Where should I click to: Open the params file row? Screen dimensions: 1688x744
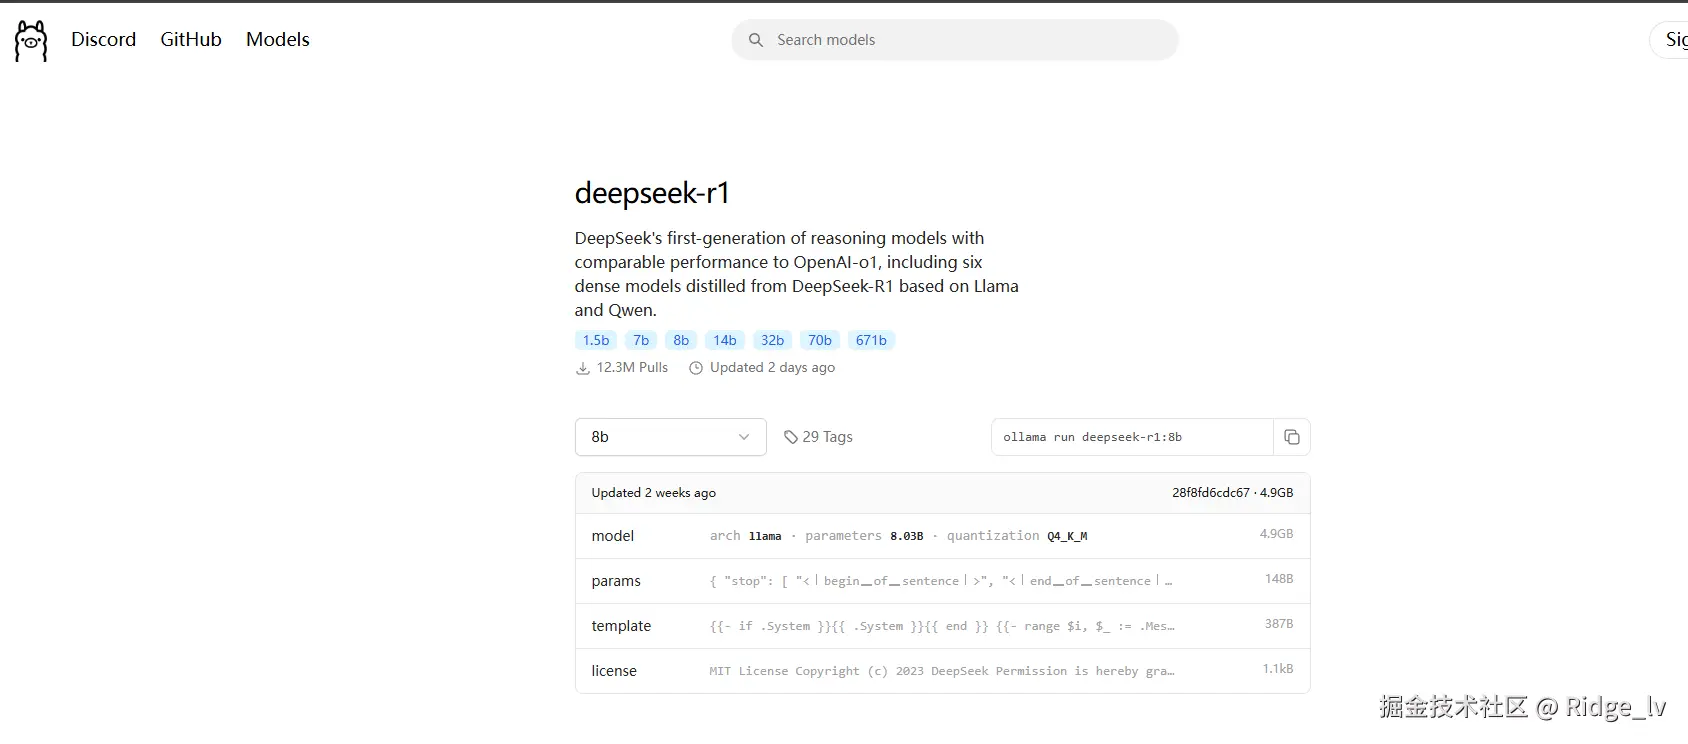pyautogui.click(x=942, y=581)
